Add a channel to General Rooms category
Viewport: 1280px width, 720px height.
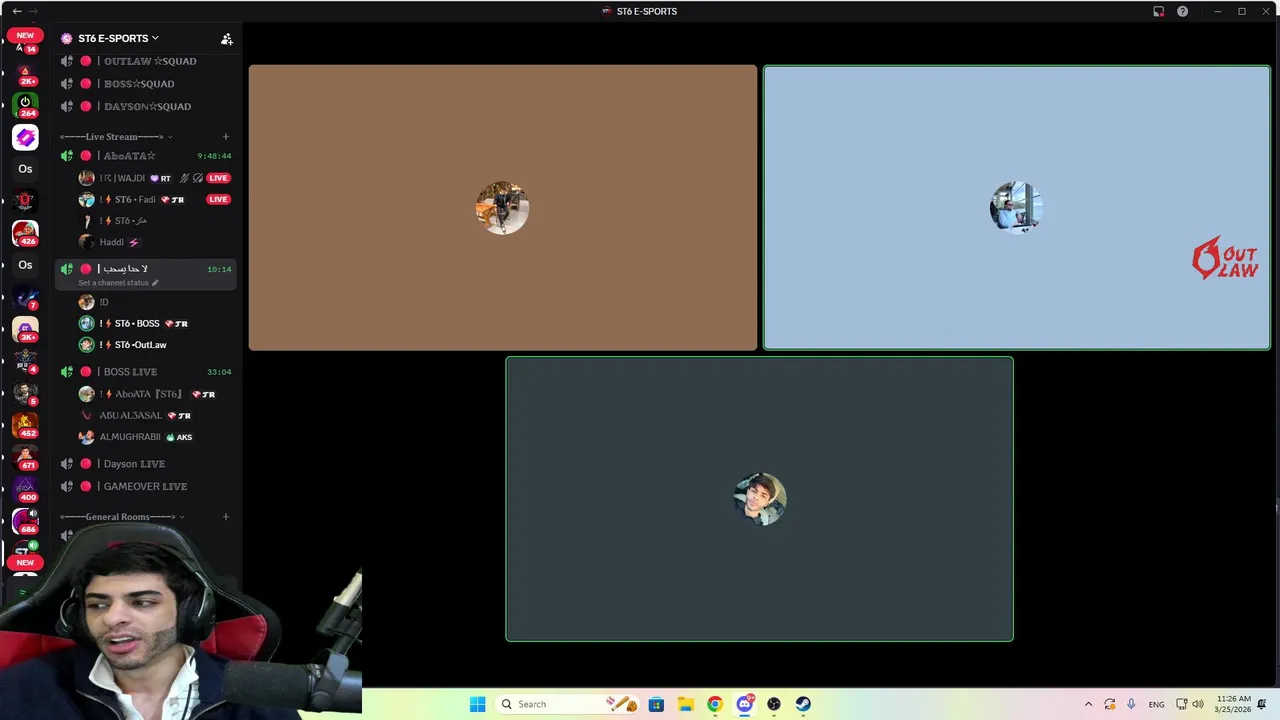click(225, 517)
